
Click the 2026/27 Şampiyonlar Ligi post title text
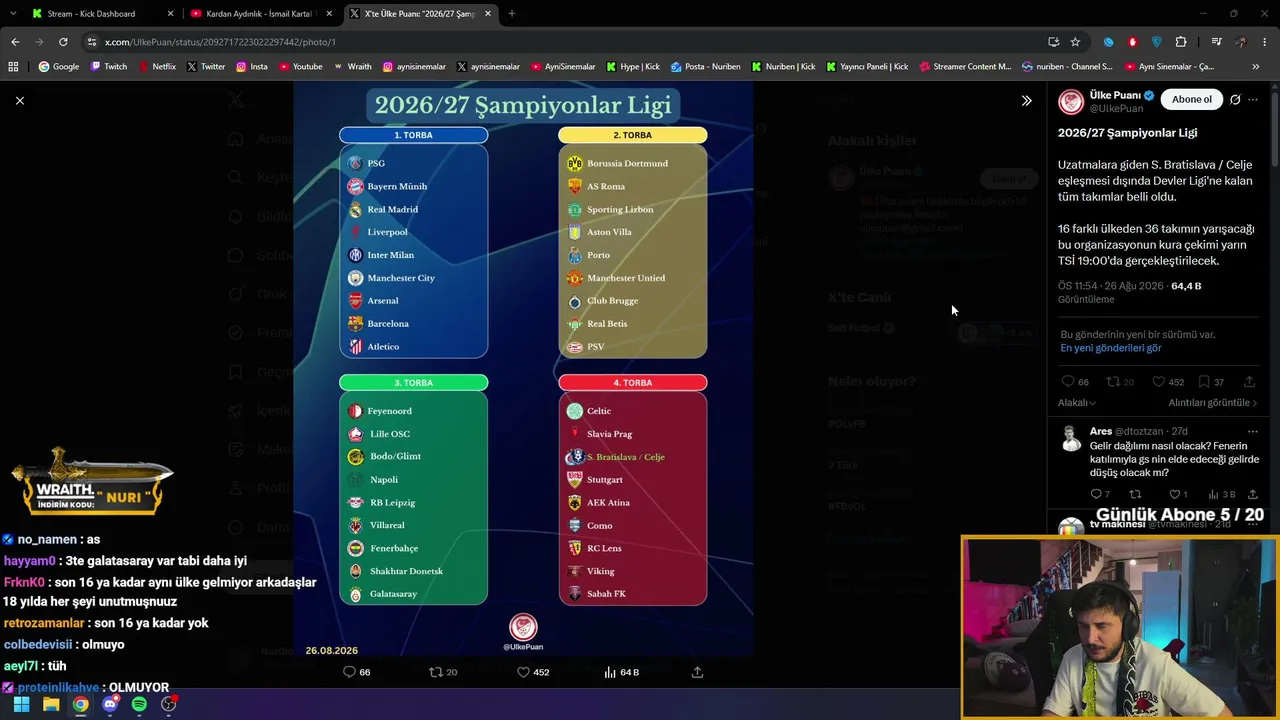(1127, 133)
